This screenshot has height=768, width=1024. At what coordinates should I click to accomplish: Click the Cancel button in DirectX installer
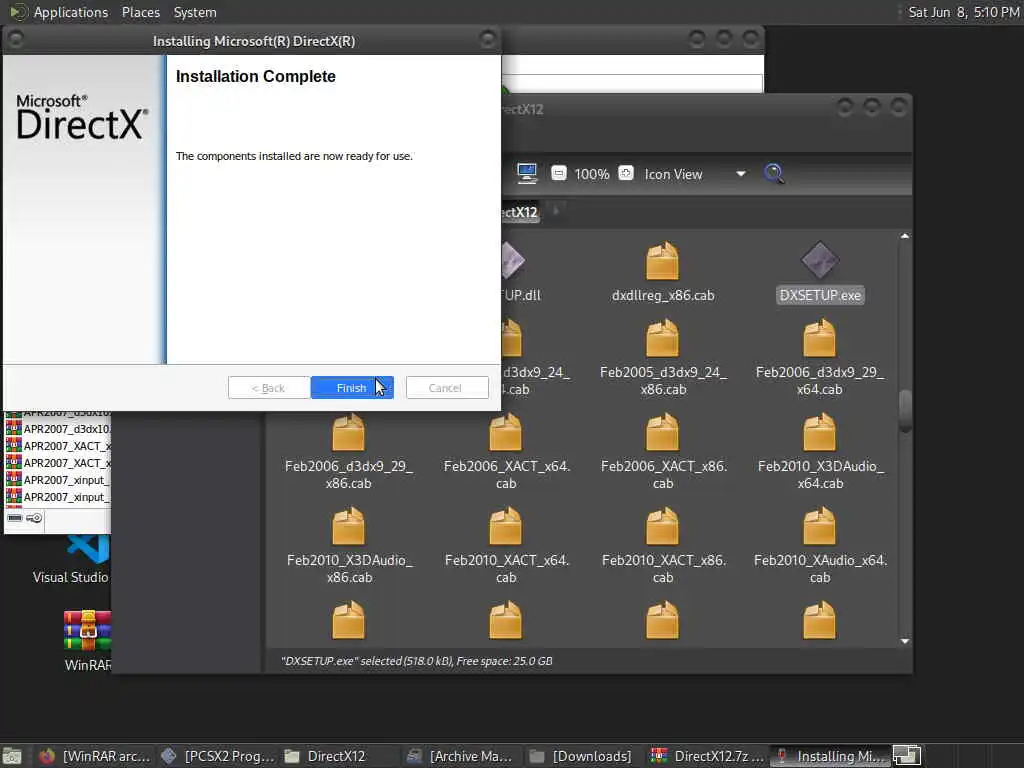click(x=447, y=387)
